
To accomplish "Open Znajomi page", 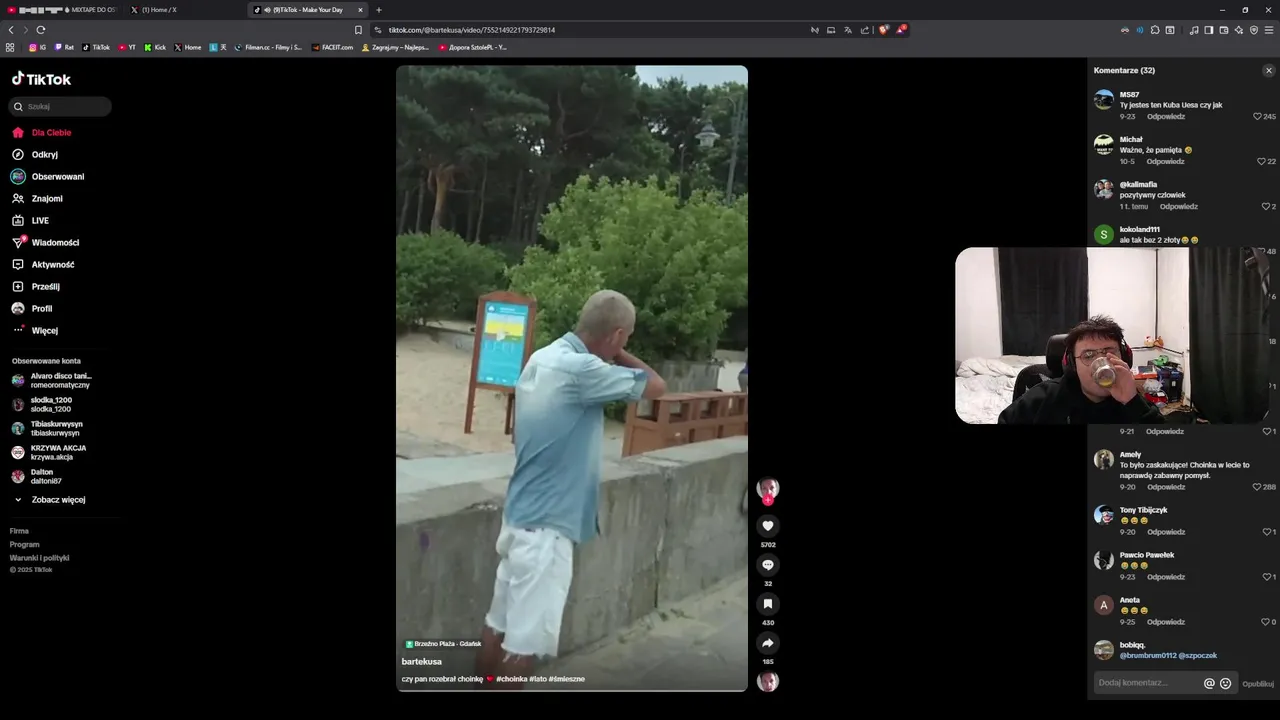I will tap(37, 199).
